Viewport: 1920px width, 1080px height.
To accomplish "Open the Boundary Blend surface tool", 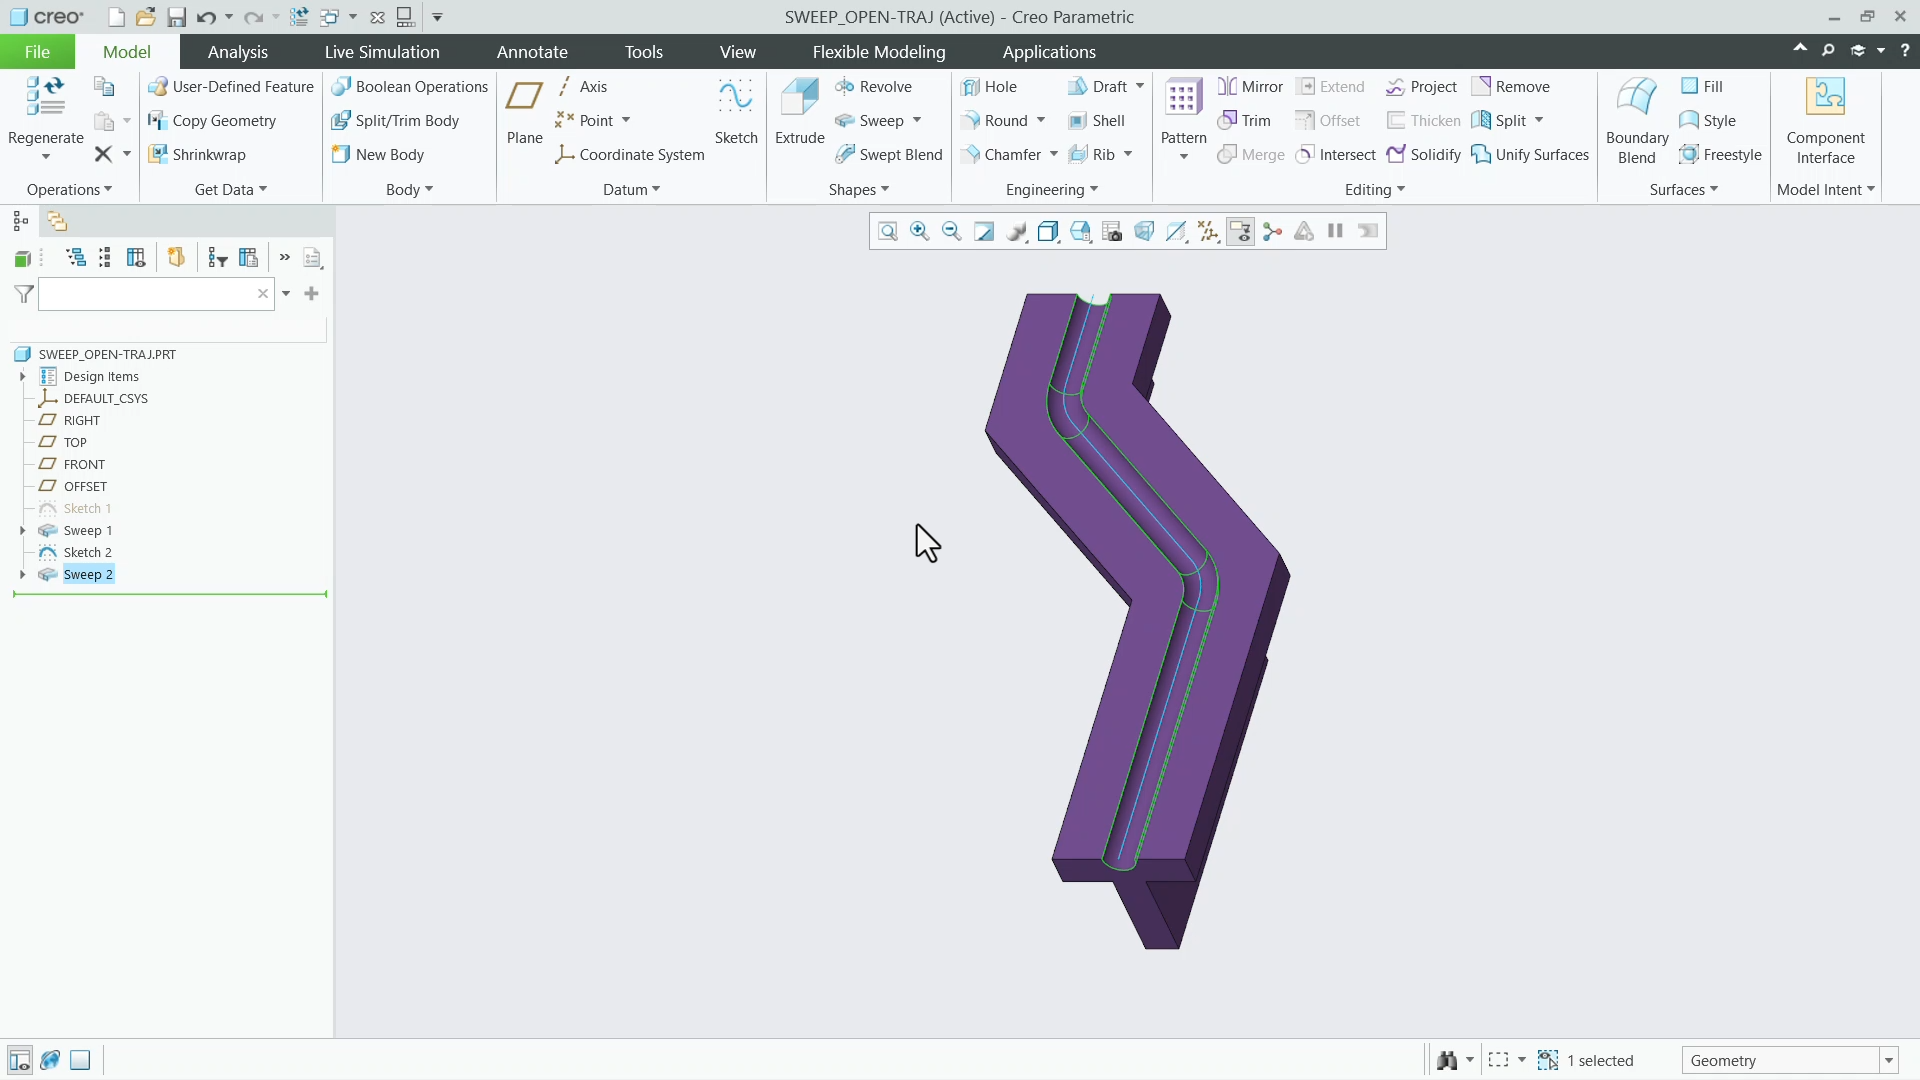I will coord(1637,120).
